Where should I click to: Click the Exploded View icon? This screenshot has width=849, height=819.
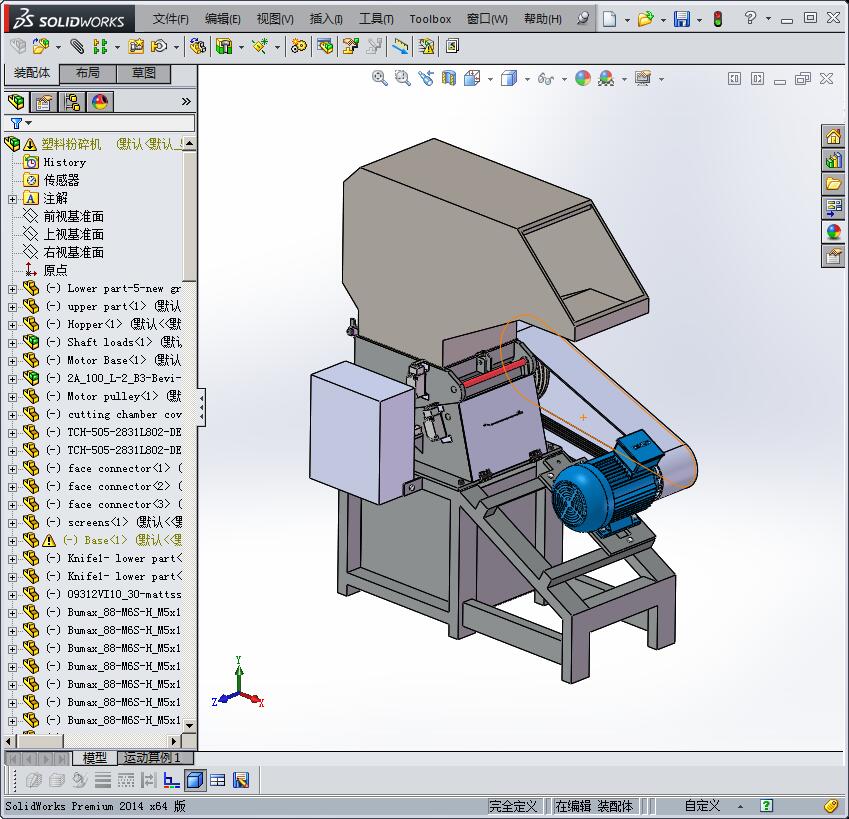click(350, 47)
